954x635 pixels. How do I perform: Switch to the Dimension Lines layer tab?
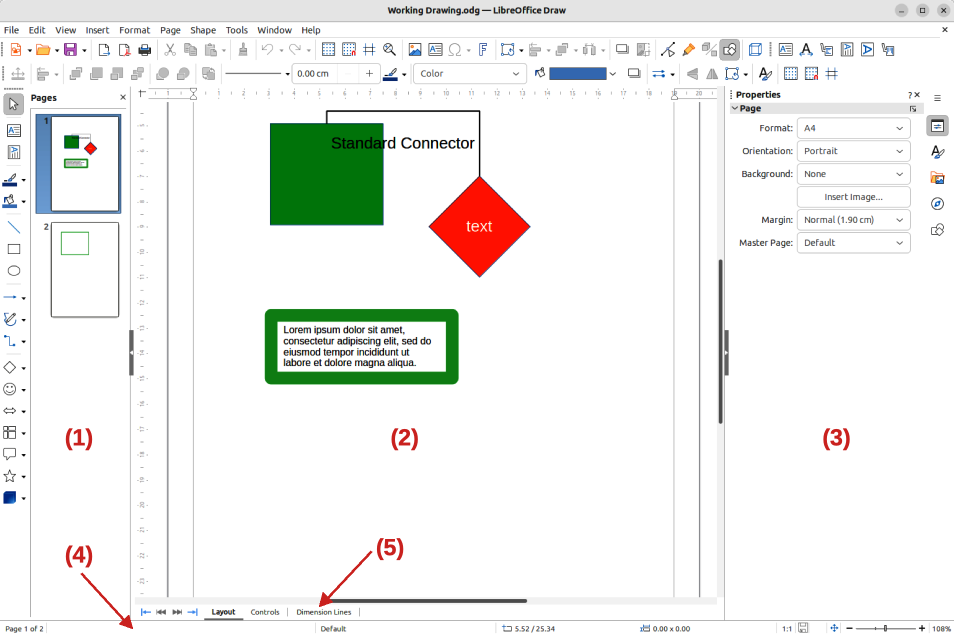[324, 612]
